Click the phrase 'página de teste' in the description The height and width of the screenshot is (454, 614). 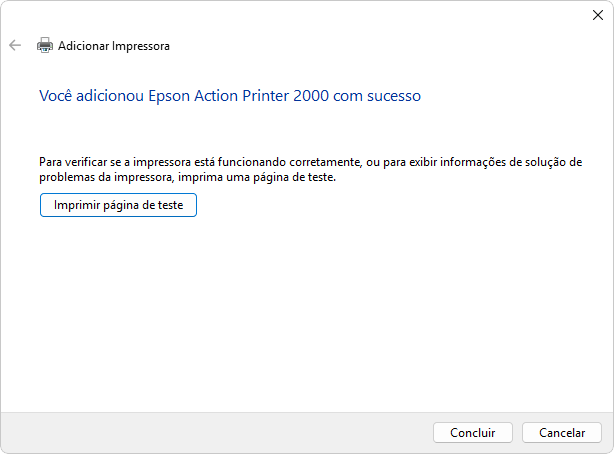coord(294,177)
